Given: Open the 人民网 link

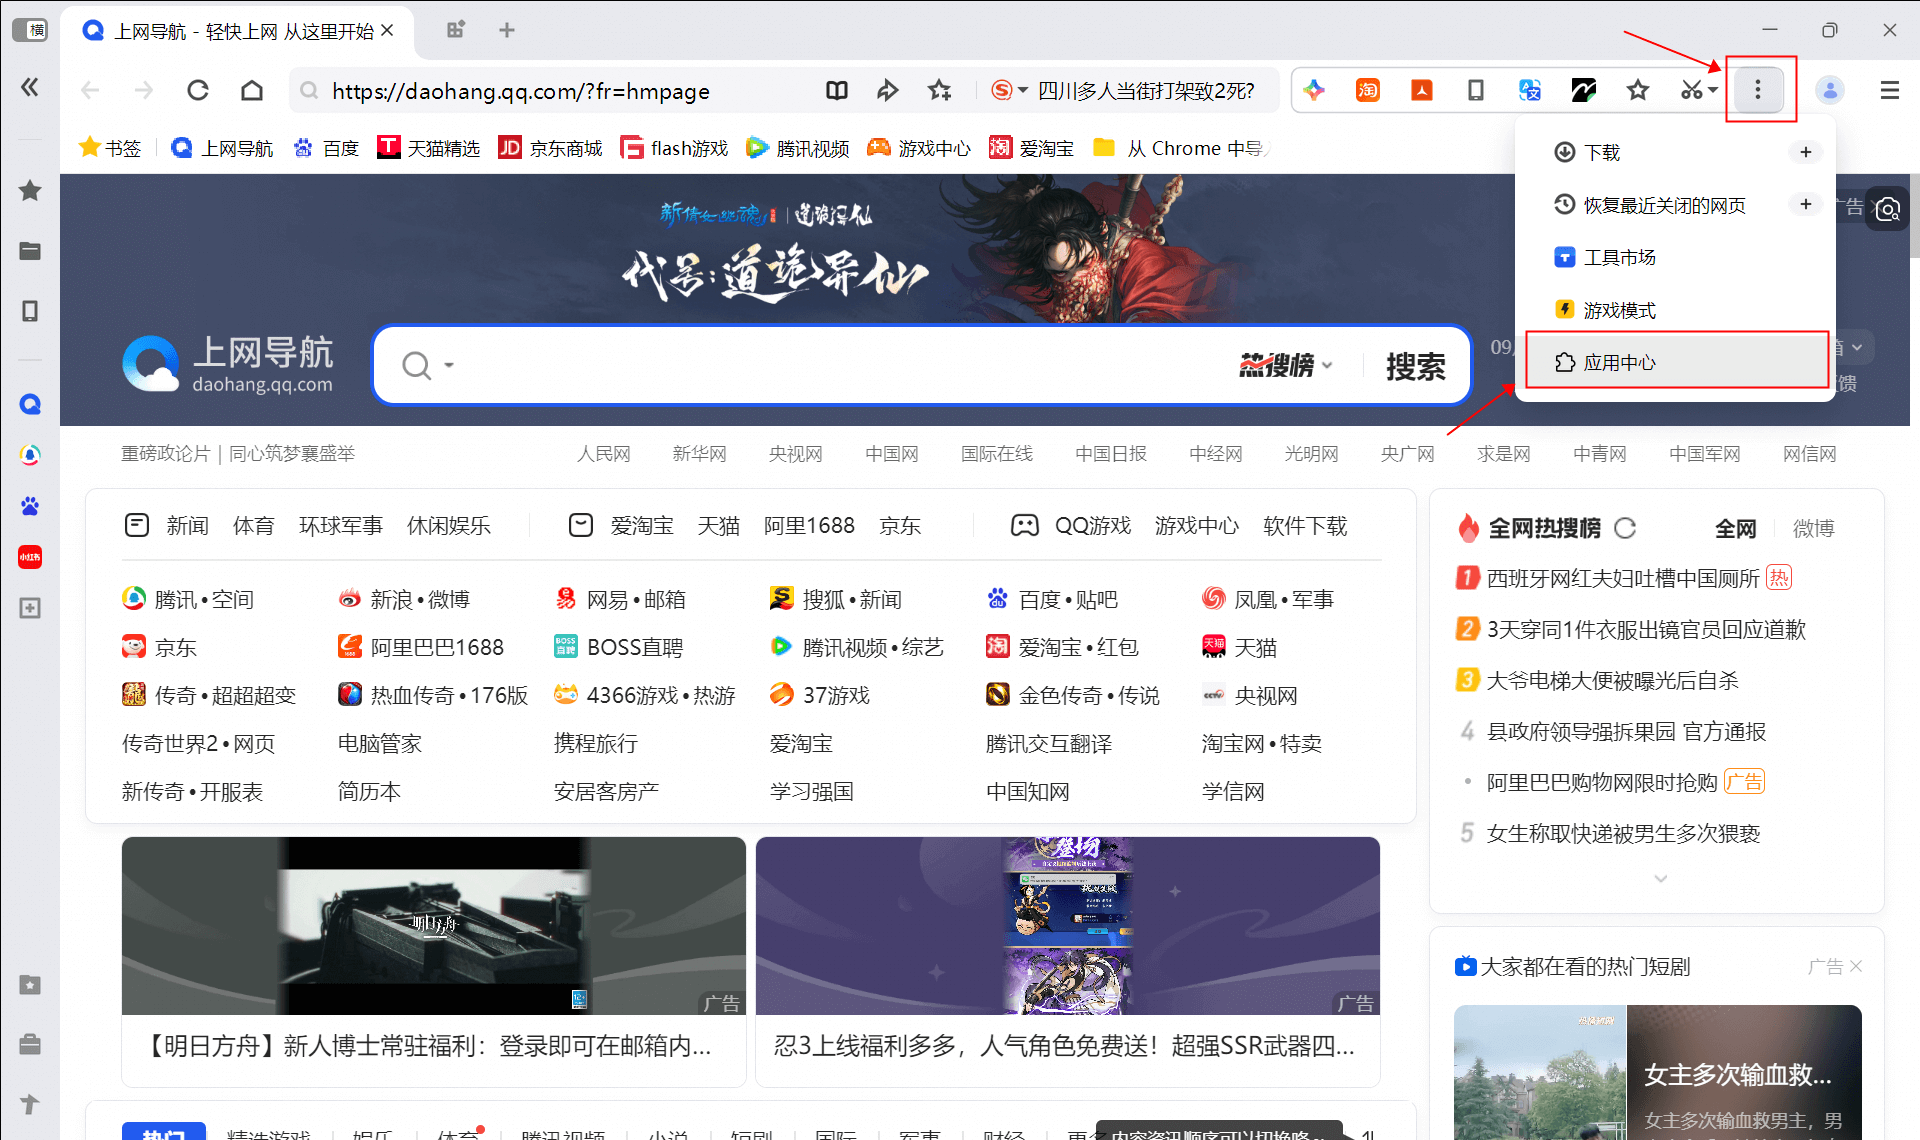Looking at the screenshot, I should pos(605,453).
